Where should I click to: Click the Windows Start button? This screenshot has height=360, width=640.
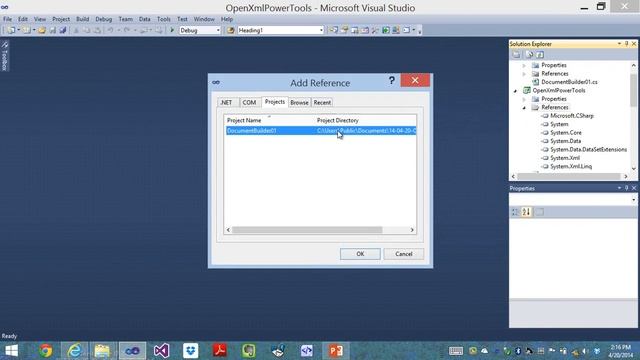click(x=11, y=351)
